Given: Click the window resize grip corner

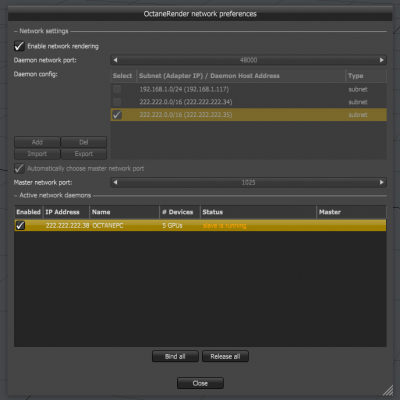Looking at the screenshot, I should coord(388,390).
